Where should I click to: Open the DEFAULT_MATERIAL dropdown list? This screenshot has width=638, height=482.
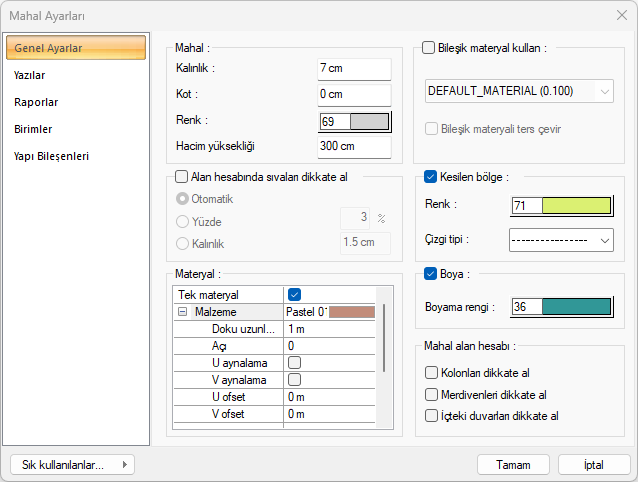pyautogui.click(x=519, y=91)
